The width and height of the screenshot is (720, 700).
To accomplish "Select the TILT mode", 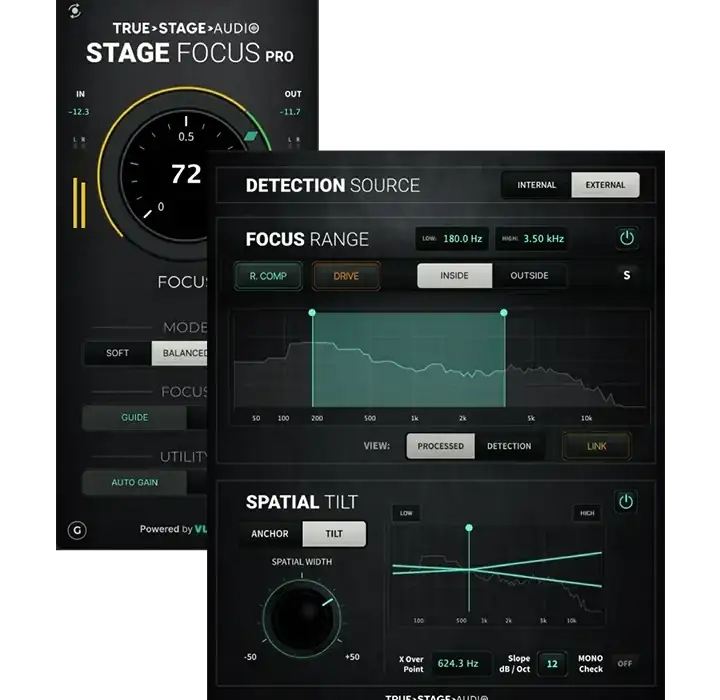I will pos(334,534).
